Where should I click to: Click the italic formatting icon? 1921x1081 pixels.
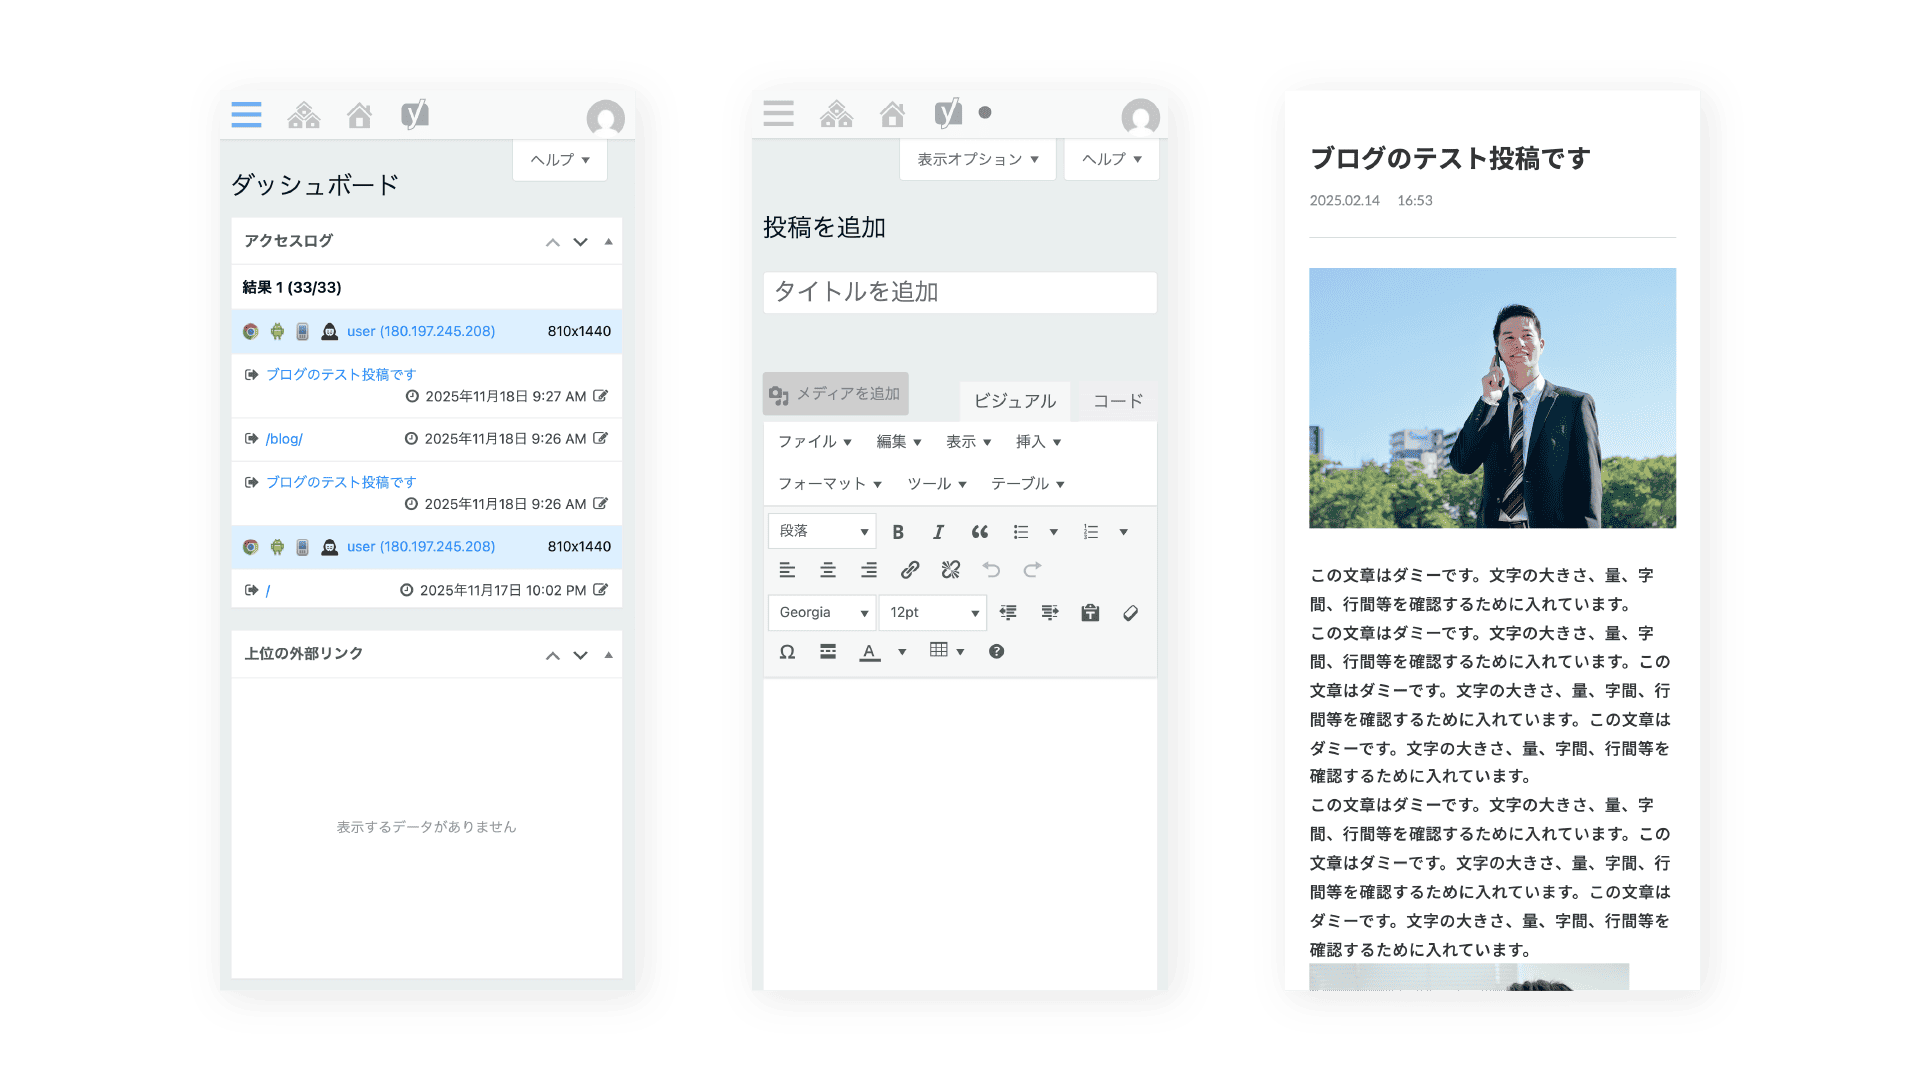(x=938, y=532)
